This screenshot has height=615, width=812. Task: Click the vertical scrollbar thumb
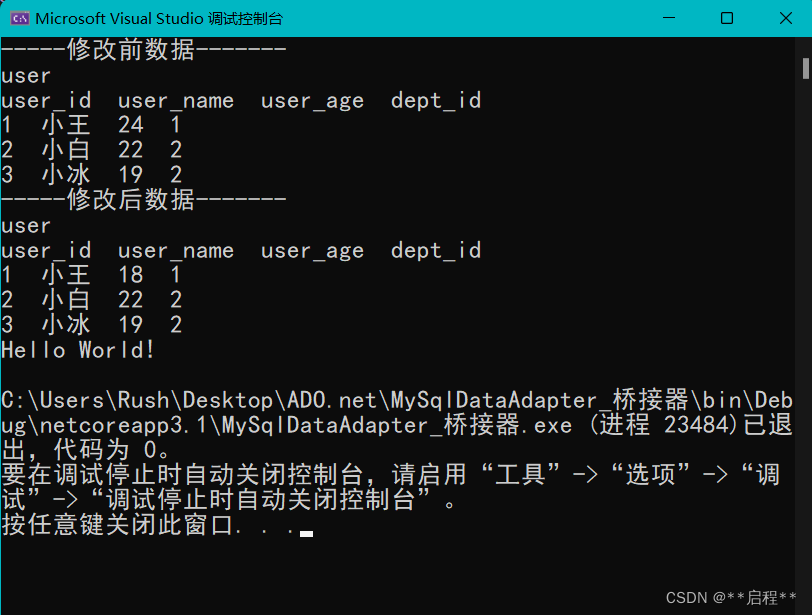coord(805,68)
